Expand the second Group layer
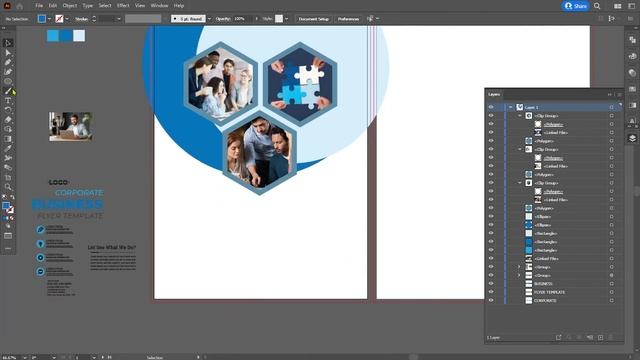This screenshot has width=640, height=360. coord(520,276)
